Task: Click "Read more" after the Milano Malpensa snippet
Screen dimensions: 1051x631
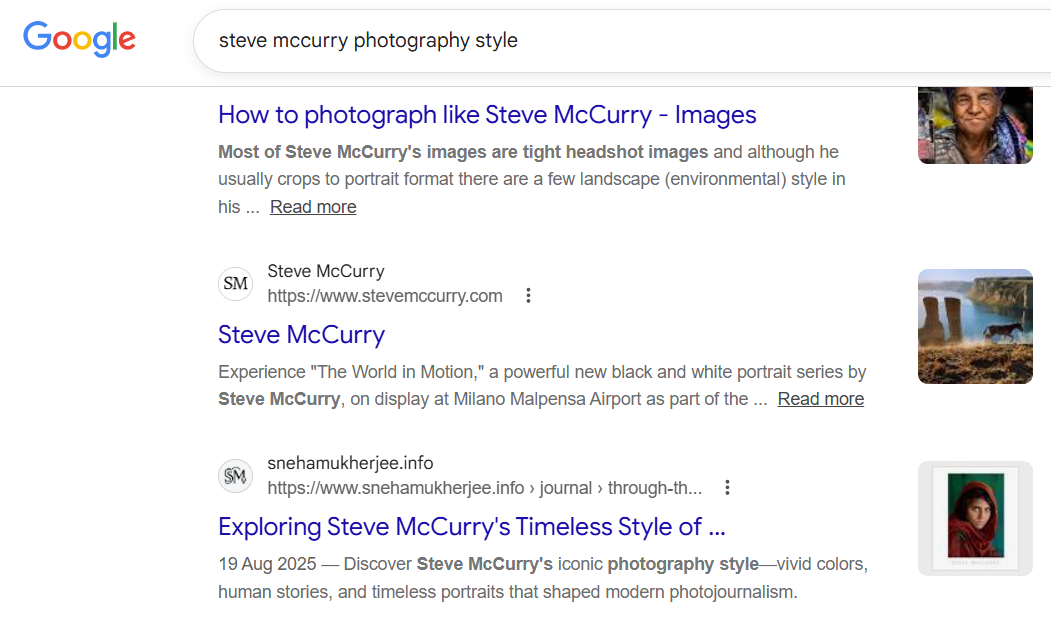Action: pyautogui.click(x=820, y=399)
